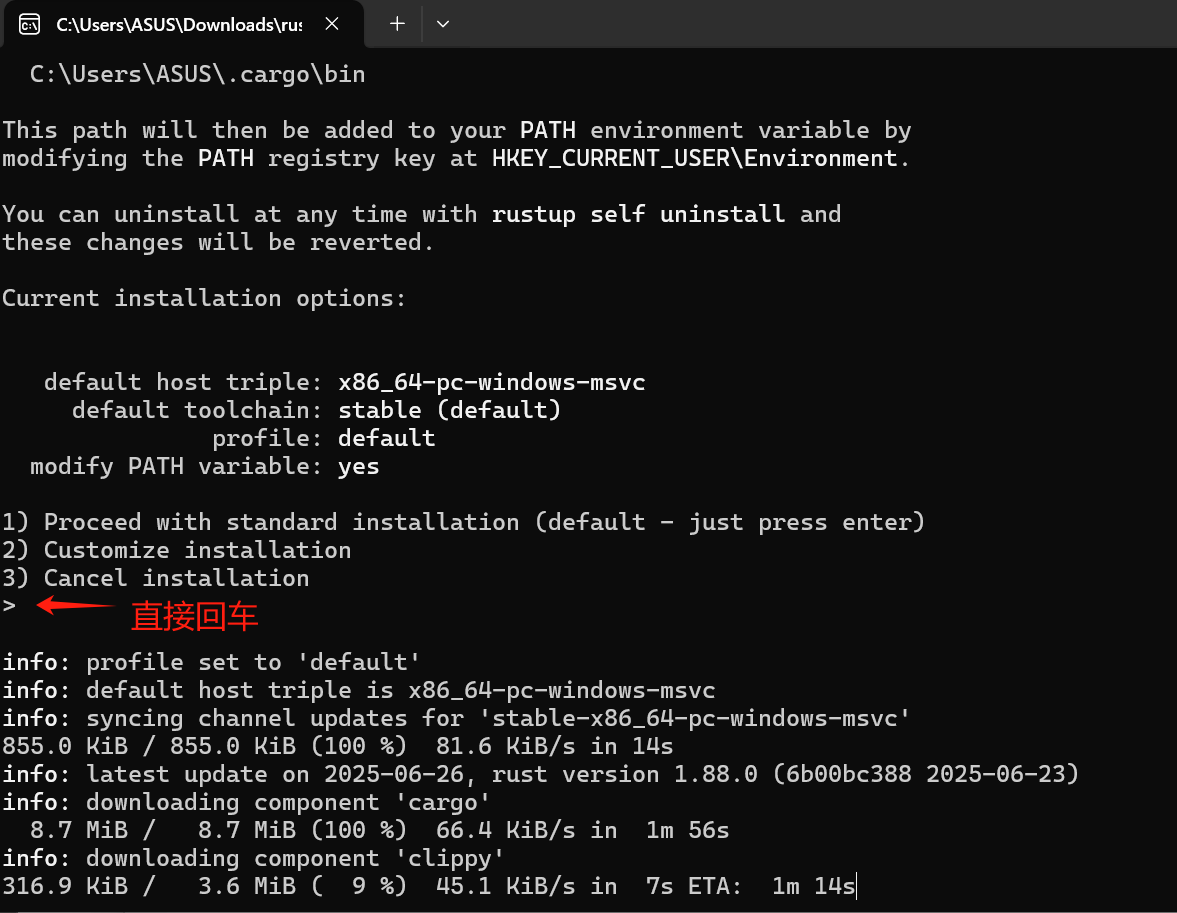1177x913 pixels.
Task: Click option '1) Proceed with standard installation'
Action: (x=462, y=521)
